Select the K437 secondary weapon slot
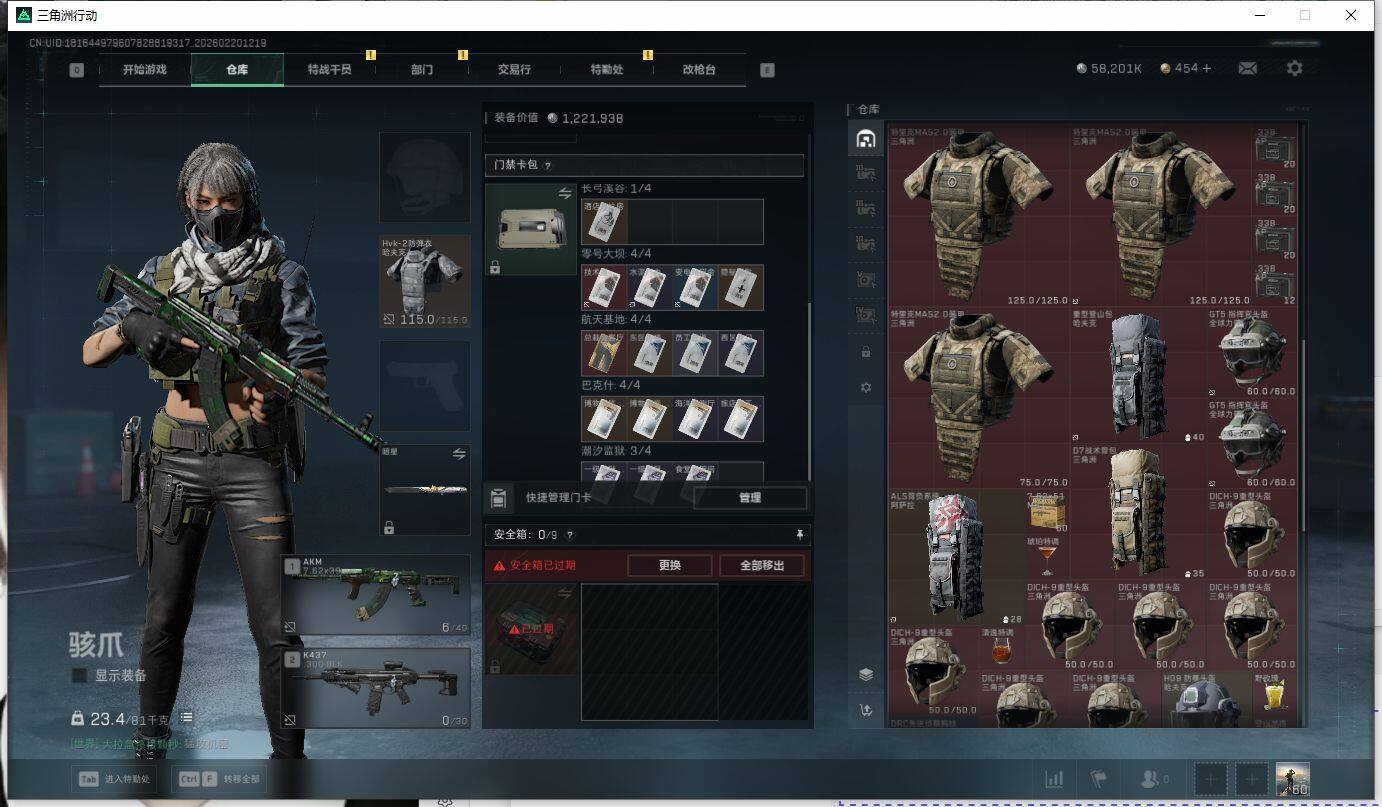This screenshot has width=1382, height=807. 376,688
